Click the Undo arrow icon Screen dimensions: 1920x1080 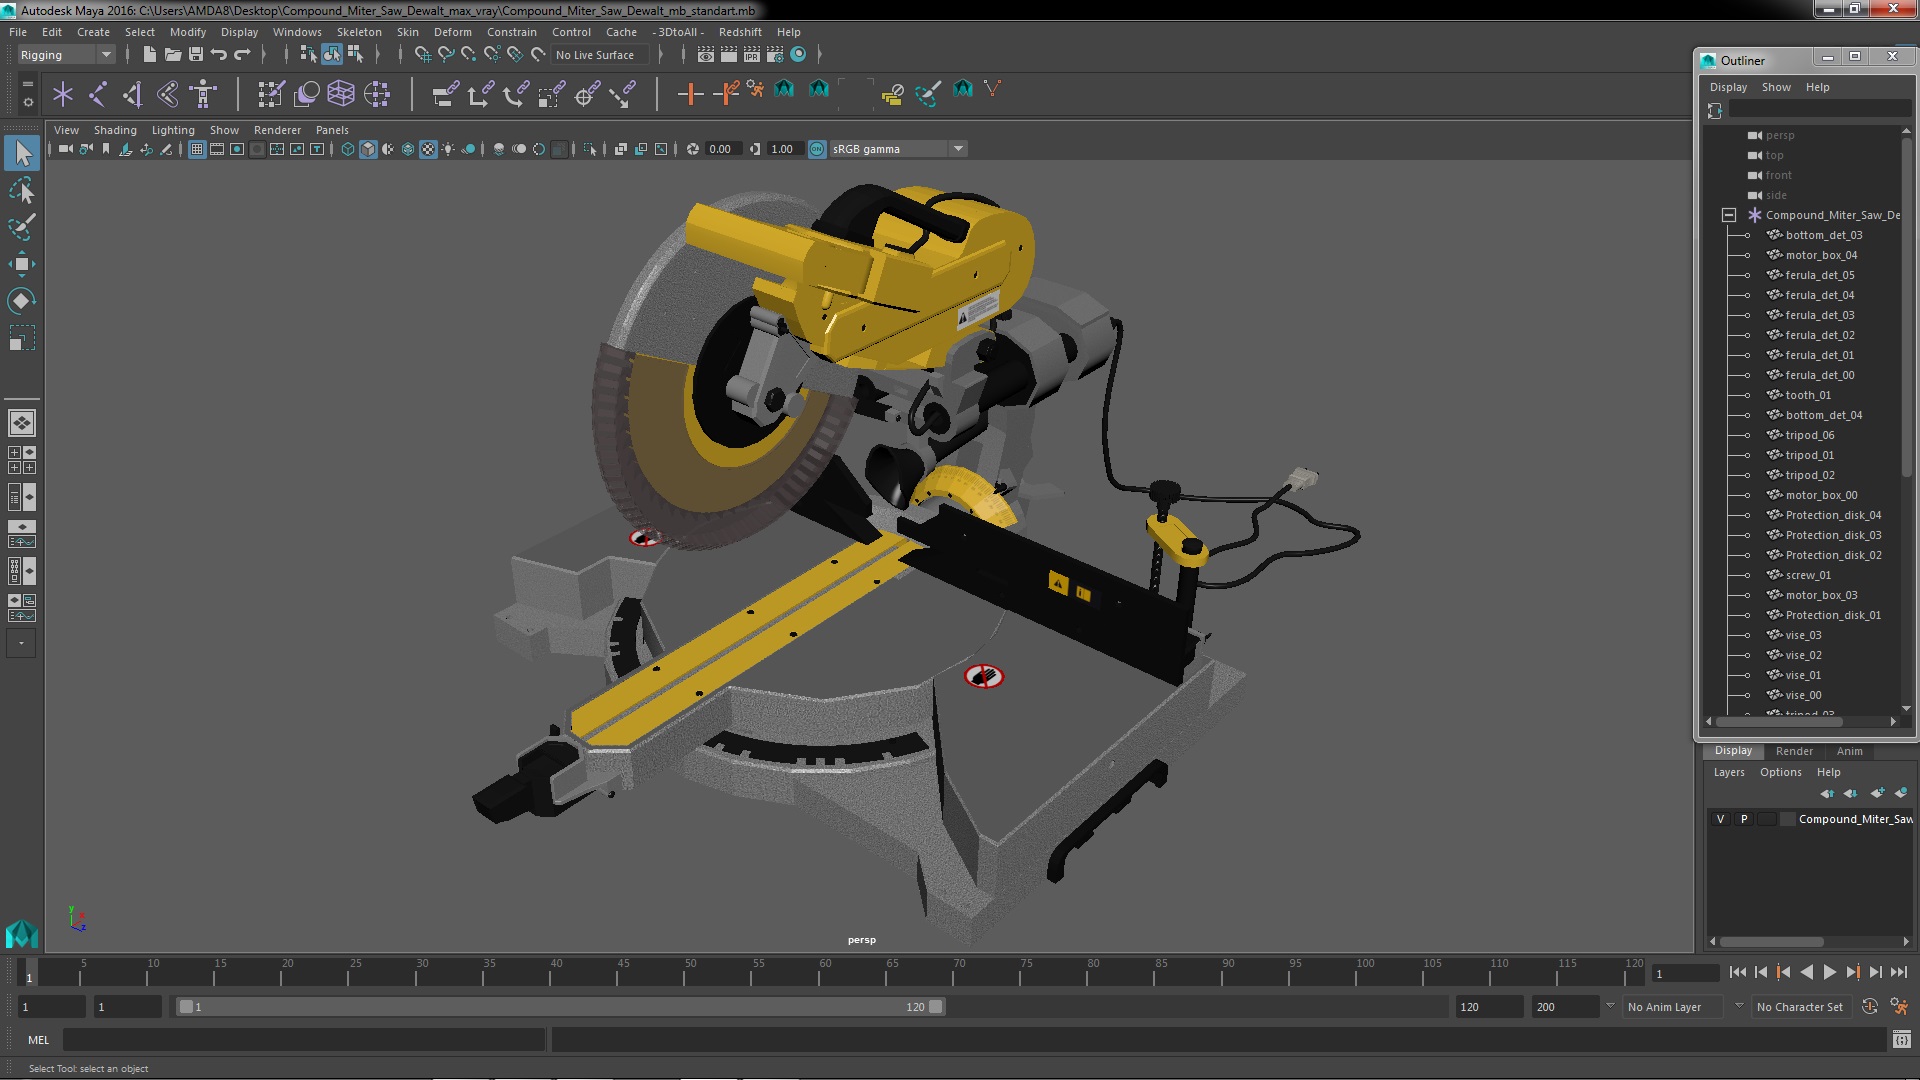click(219, 55)
